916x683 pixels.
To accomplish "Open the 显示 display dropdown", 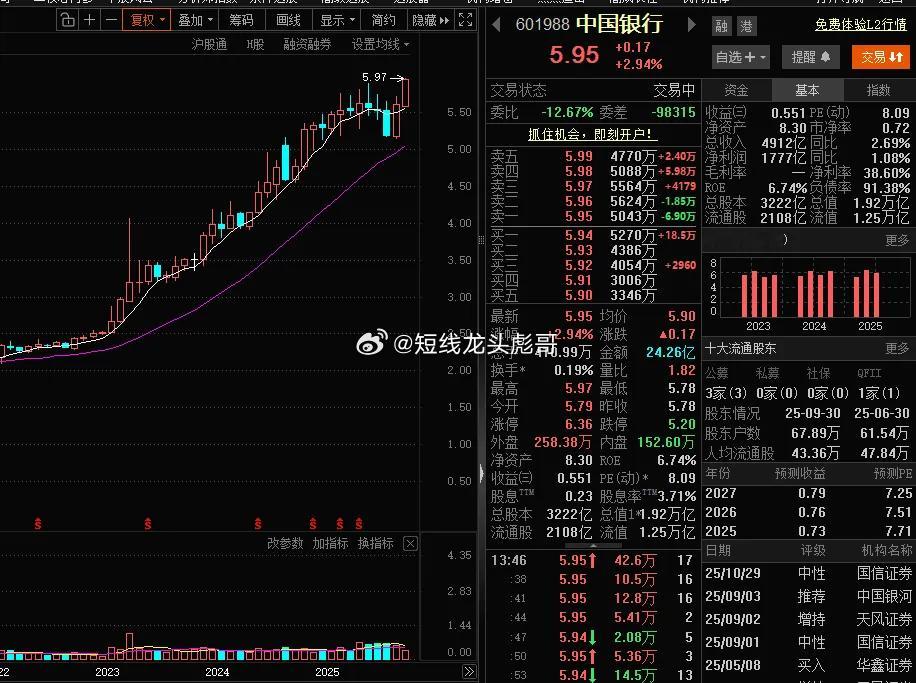I will [337, 20].
